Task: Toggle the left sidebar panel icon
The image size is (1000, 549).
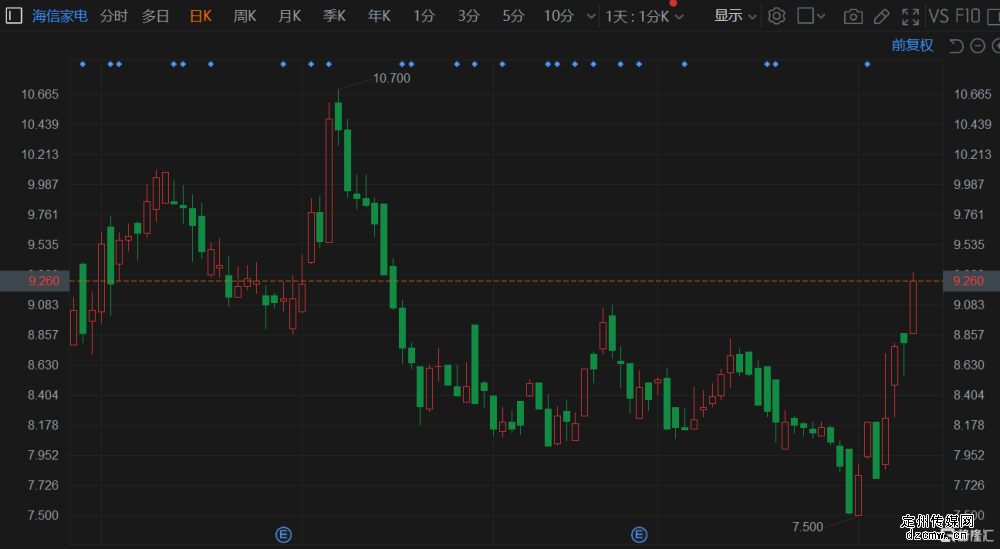Action: [13, 15]
